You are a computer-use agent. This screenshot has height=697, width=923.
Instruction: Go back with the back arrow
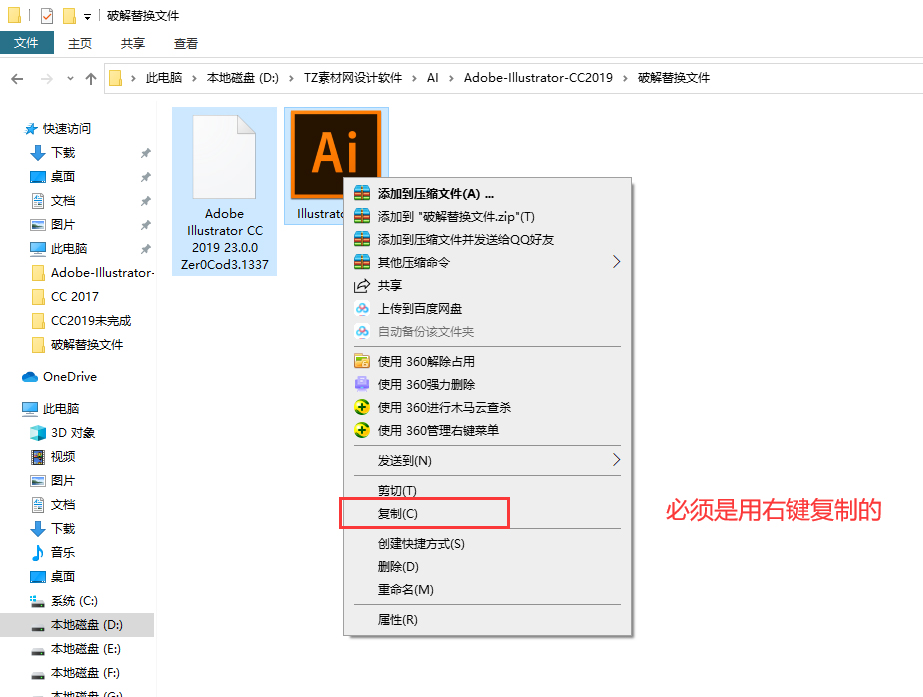pyautogui.click(x=17, y=78)
